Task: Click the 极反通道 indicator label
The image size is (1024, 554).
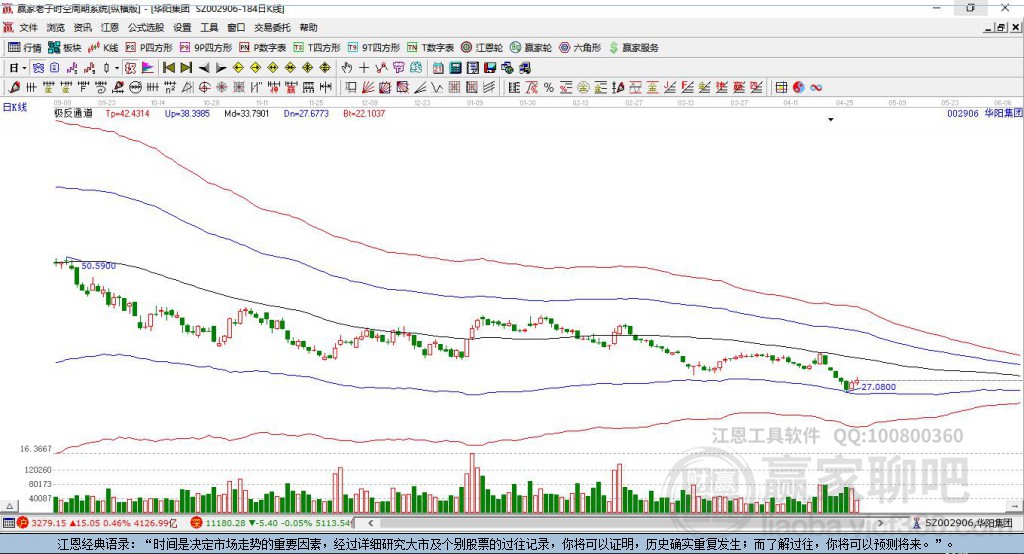Action: pos(73,113)
